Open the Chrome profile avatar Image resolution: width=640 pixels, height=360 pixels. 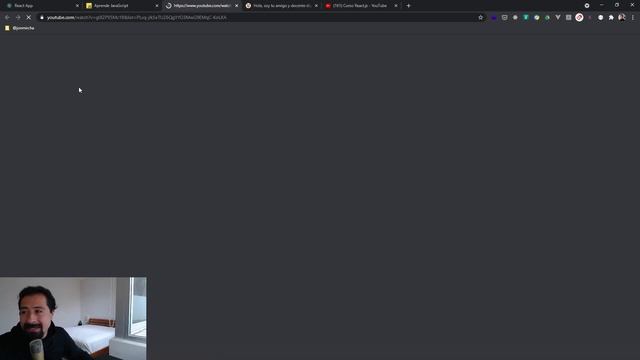pyautogui.click(x=622, y=17)
